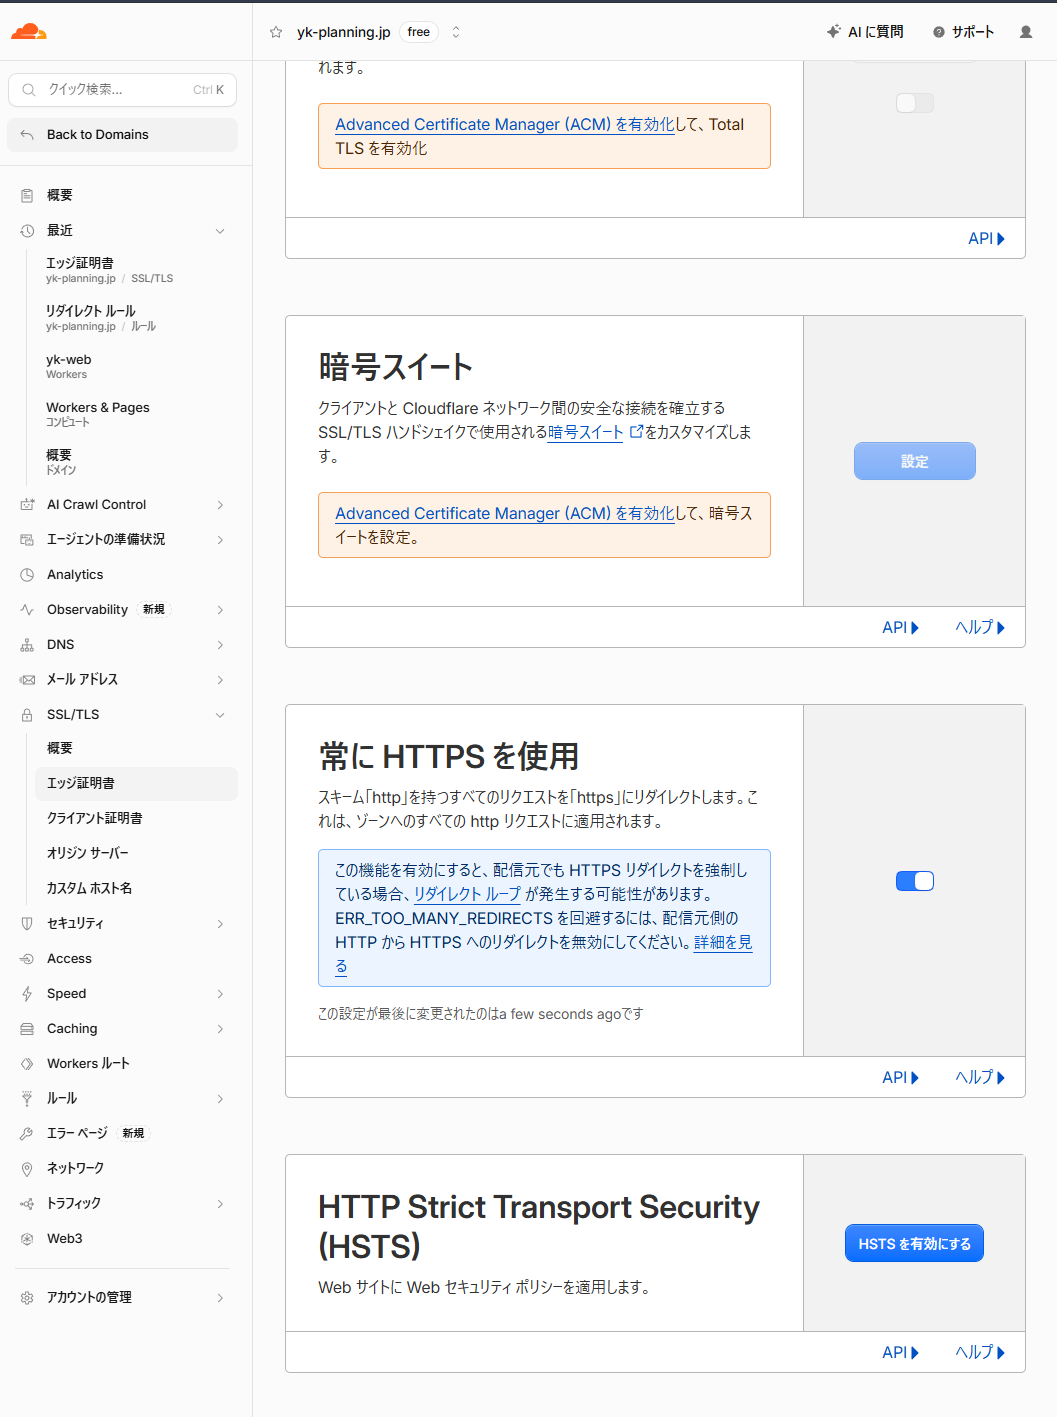
Task: Click the メール アドレス envelope icon
Action: 27,680
